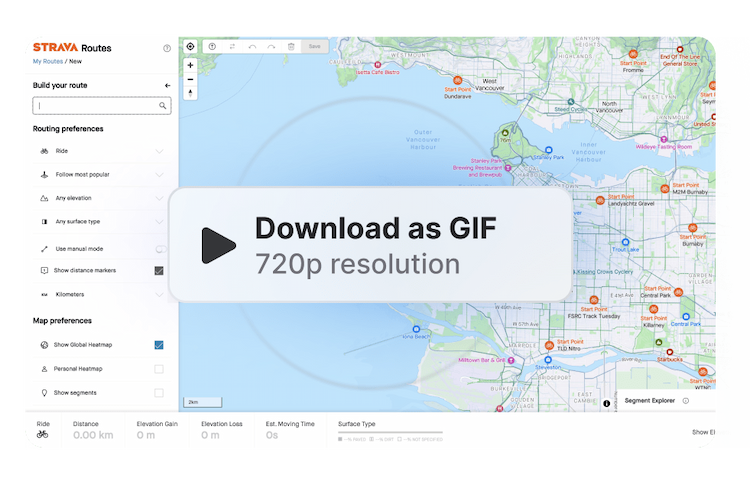This screenshot has width=750, height=482.
Task: Click the undo arrow in map toolbar
Action: click(x=252, y=46)
